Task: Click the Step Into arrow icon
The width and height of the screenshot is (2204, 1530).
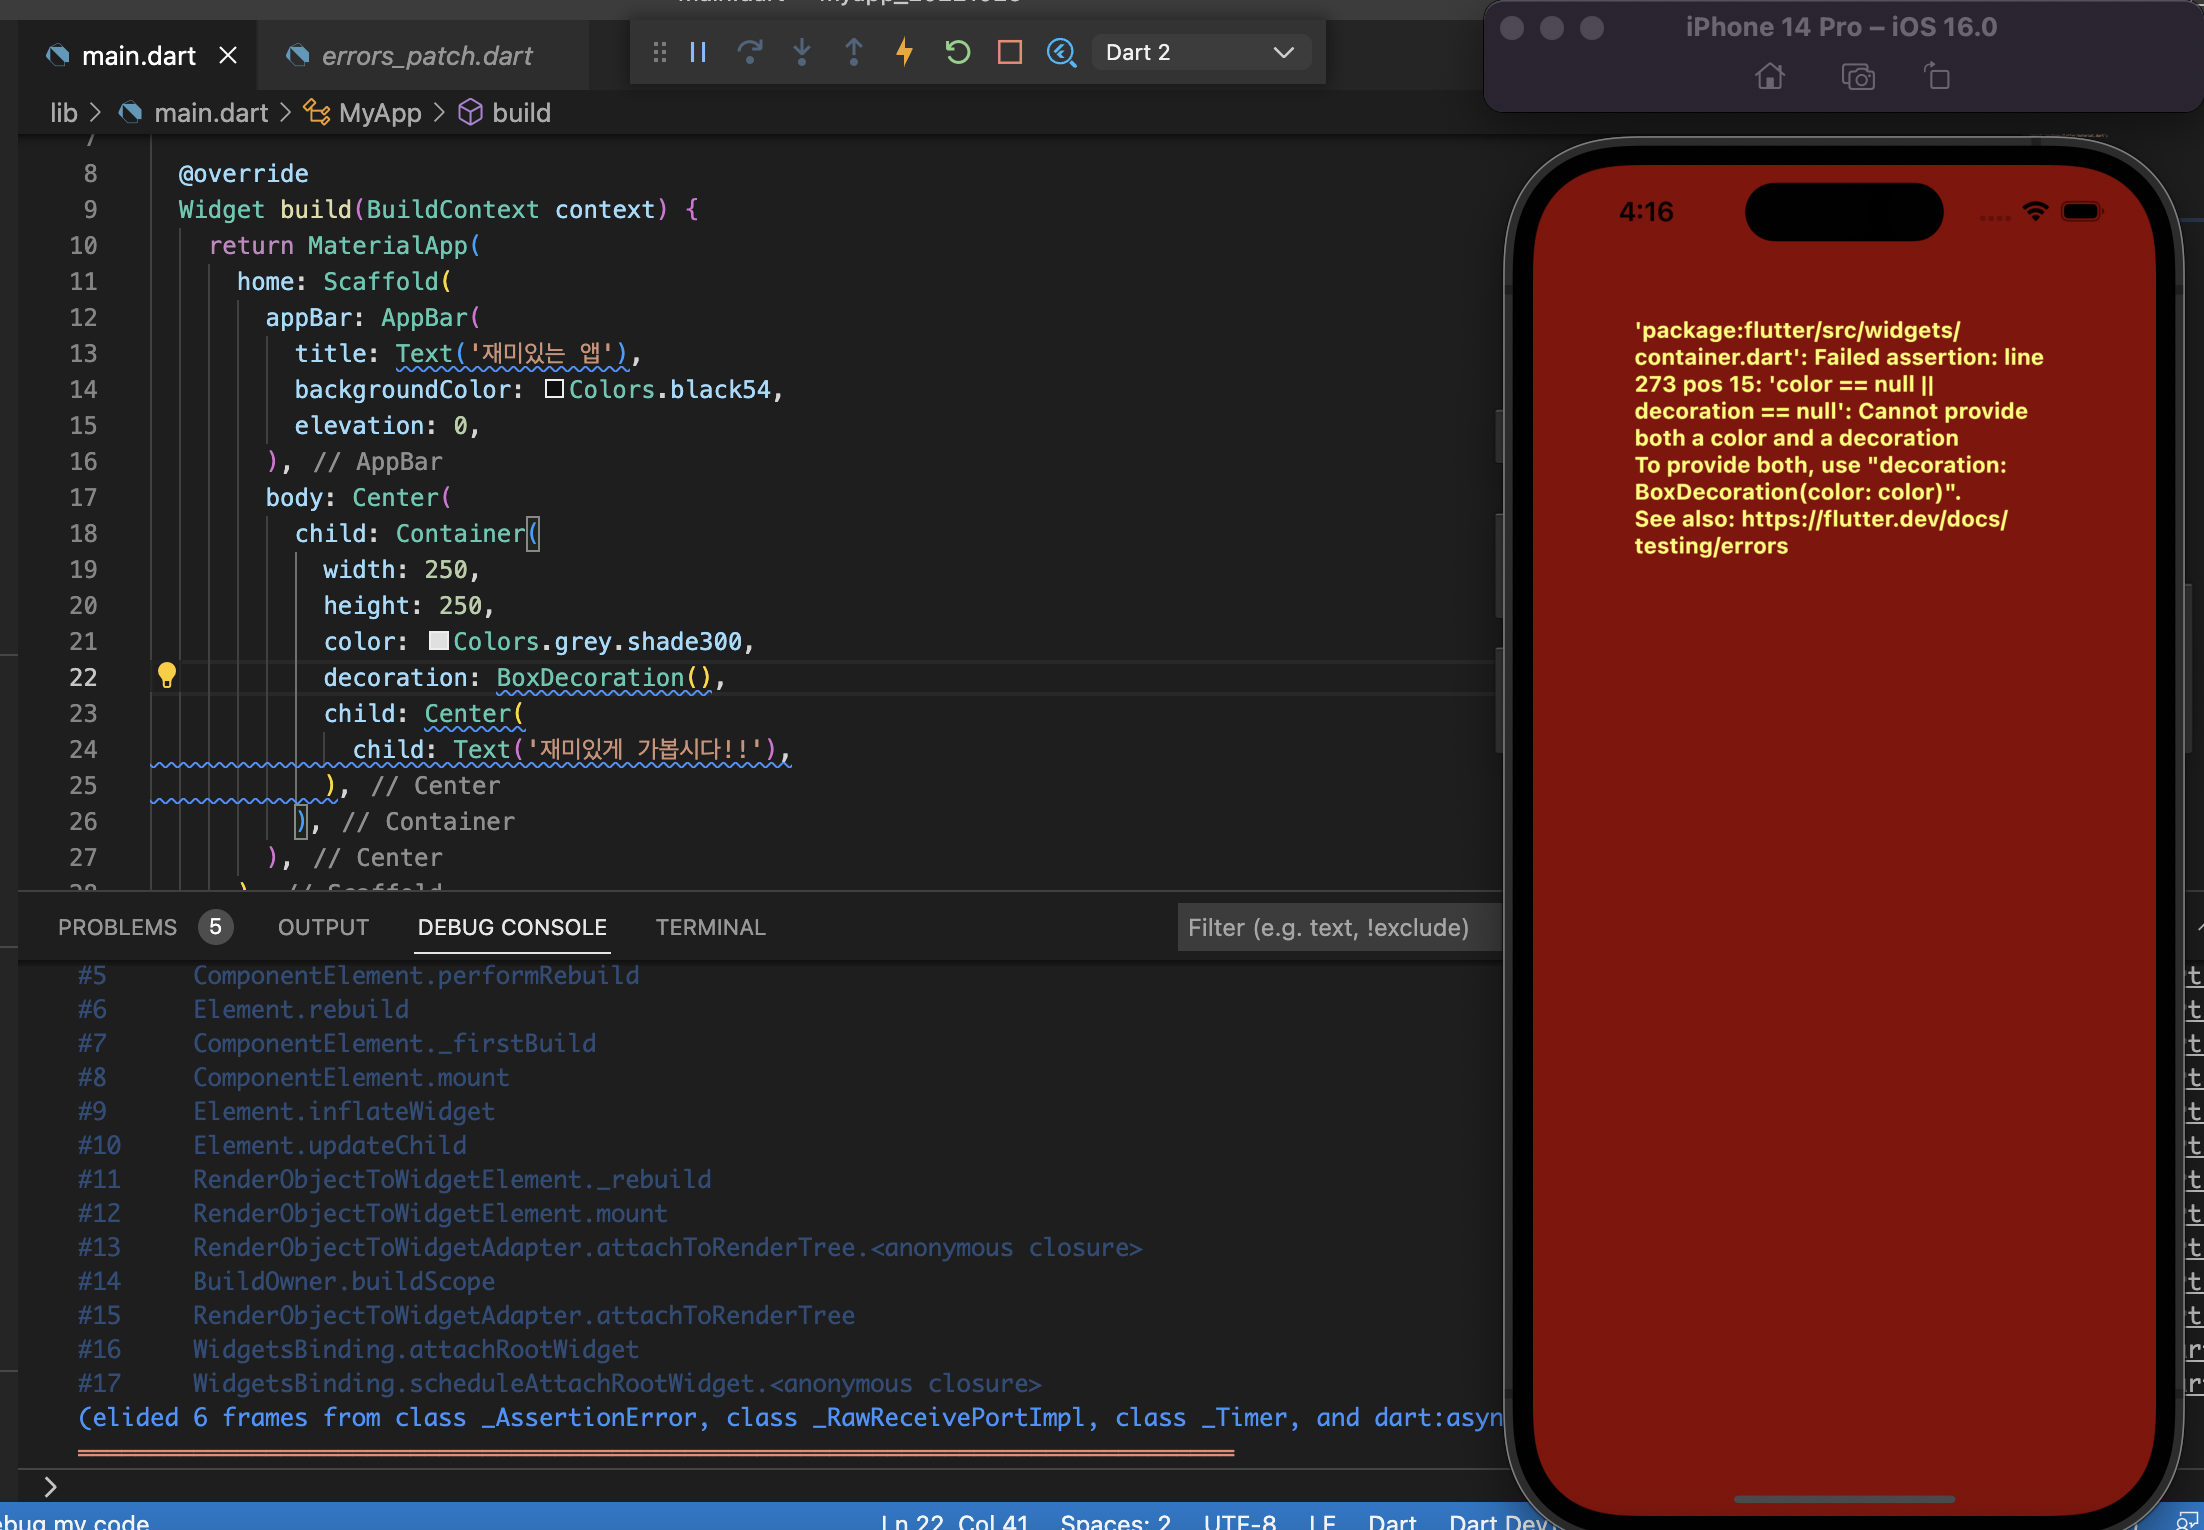Action: (802, 52)
